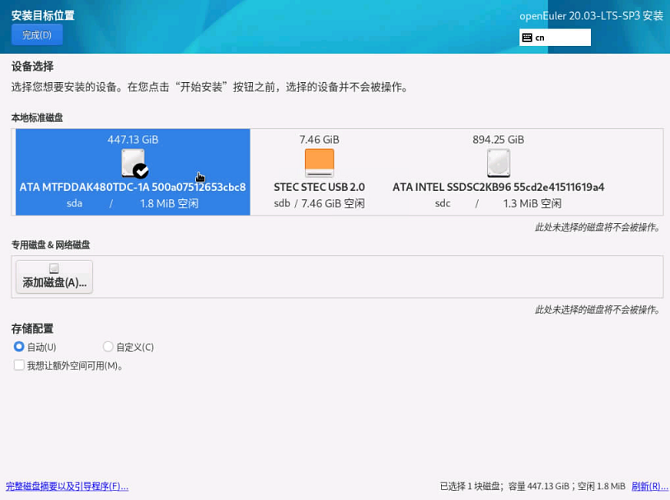Click the keyboard icon in layout indicator
Screen dimensions: 670x500
coord(527,38)
